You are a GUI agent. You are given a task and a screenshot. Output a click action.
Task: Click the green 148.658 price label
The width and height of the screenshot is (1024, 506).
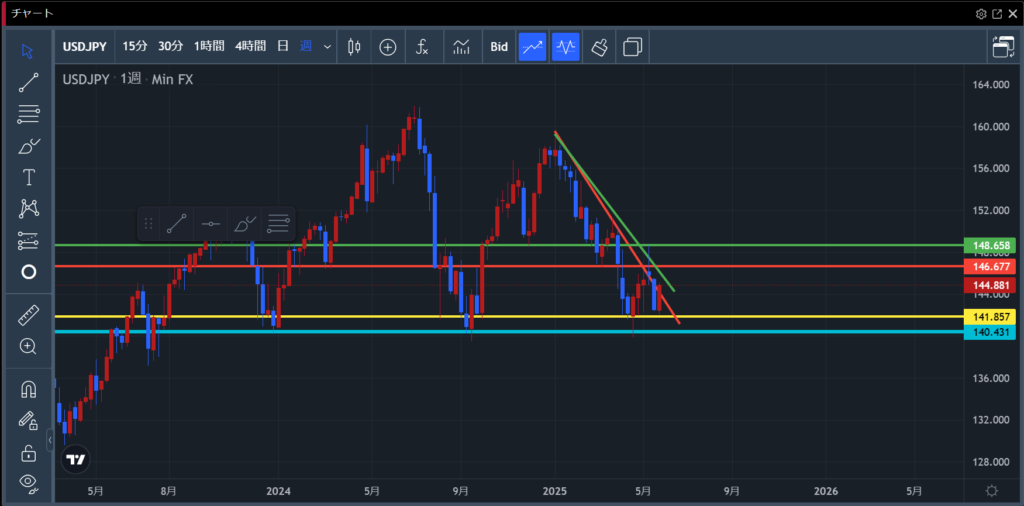click(990, 246)
